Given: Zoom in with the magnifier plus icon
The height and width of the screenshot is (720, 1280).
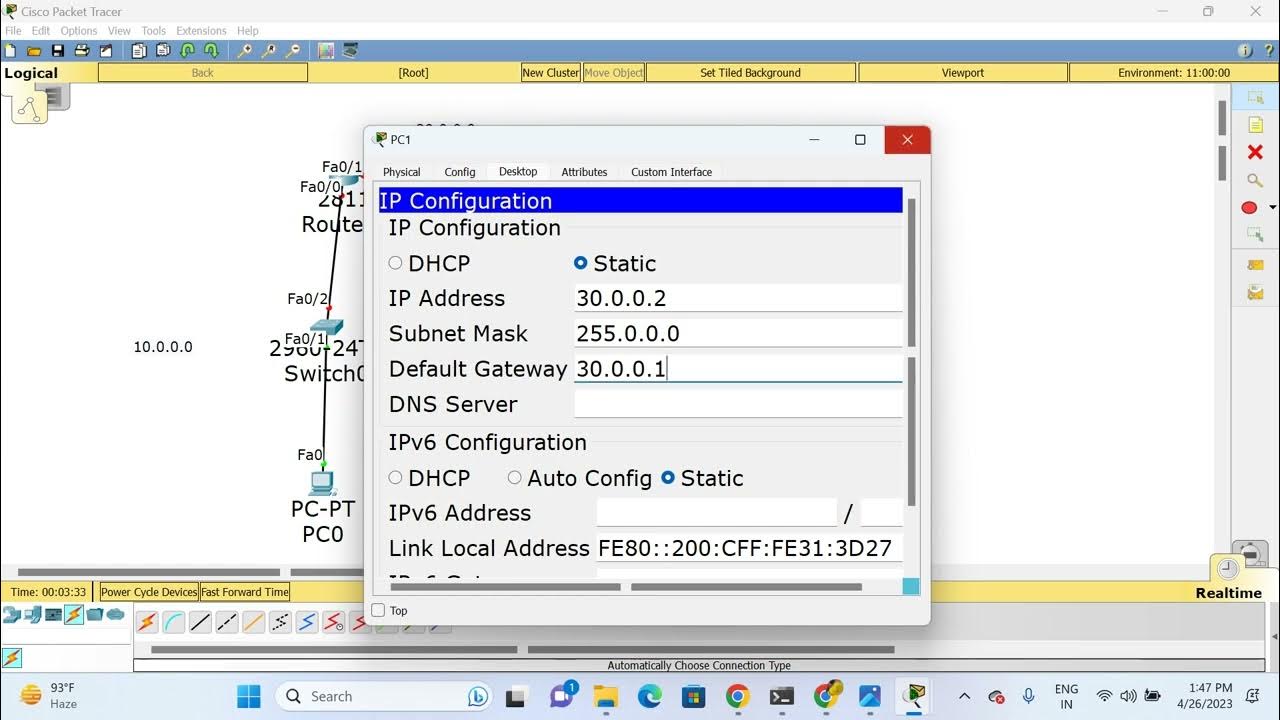Looking at the screenshot, I should pos(244,50).
